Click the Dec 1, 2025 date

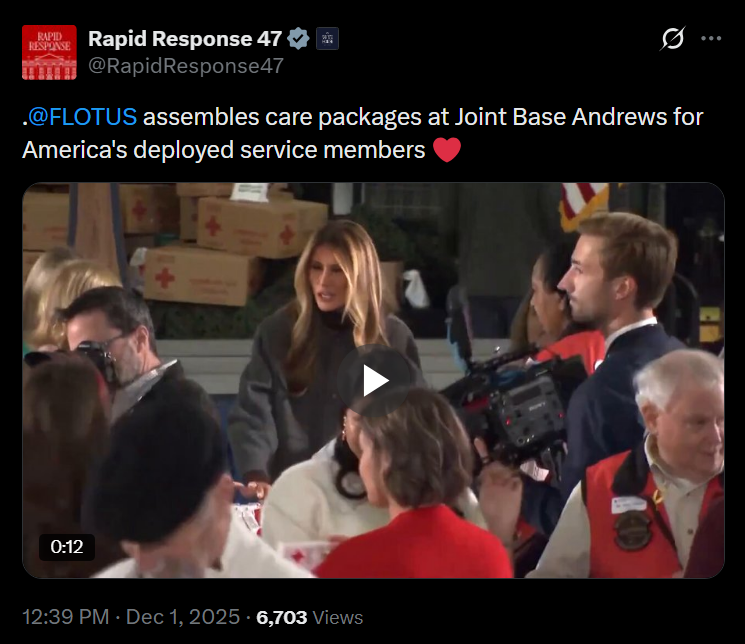[183, 617]
